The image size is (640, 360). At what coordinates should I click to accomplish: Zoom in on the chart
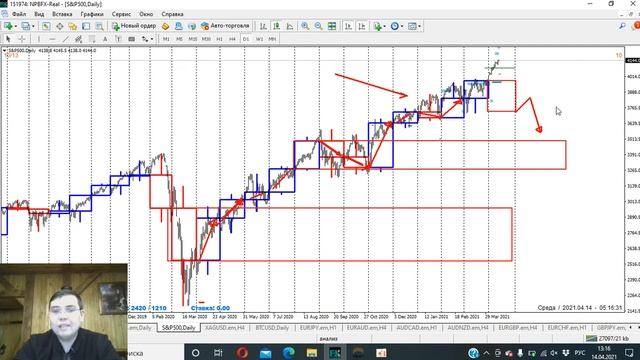(x=305, y=26)
